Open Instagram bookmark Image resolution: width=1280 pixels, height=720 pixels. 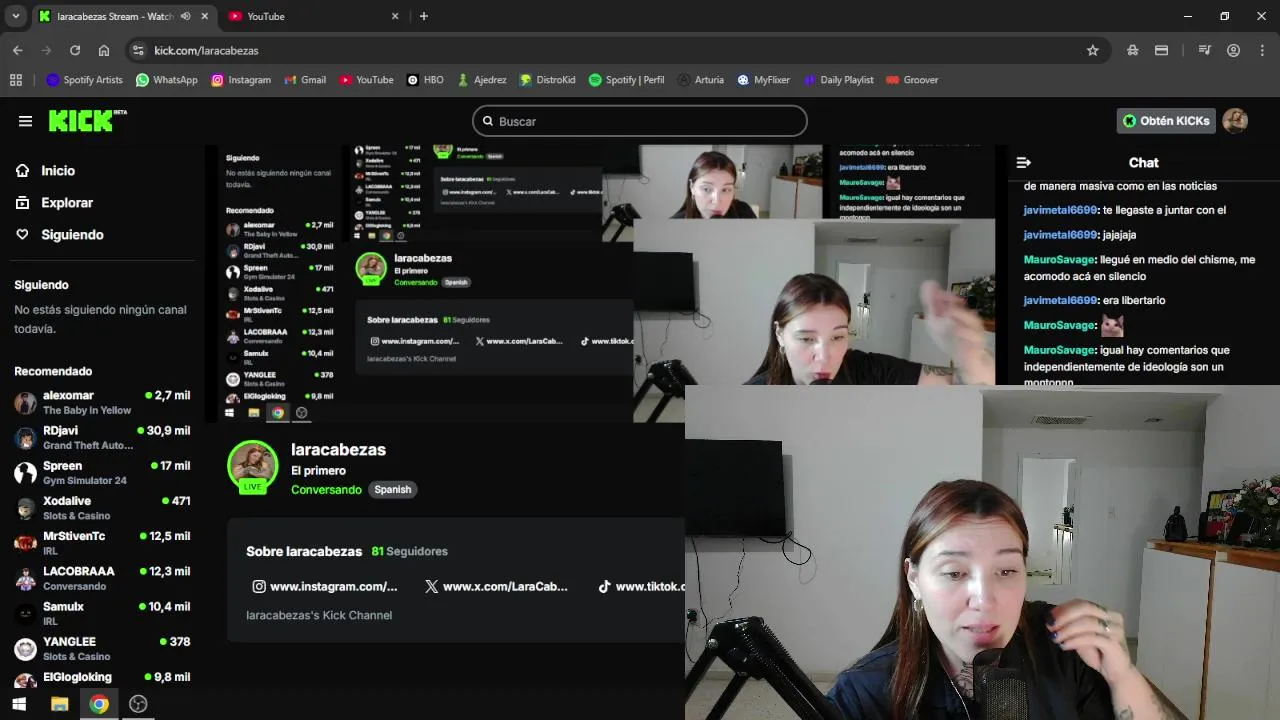pyautogui.click(x=241, y=80)
